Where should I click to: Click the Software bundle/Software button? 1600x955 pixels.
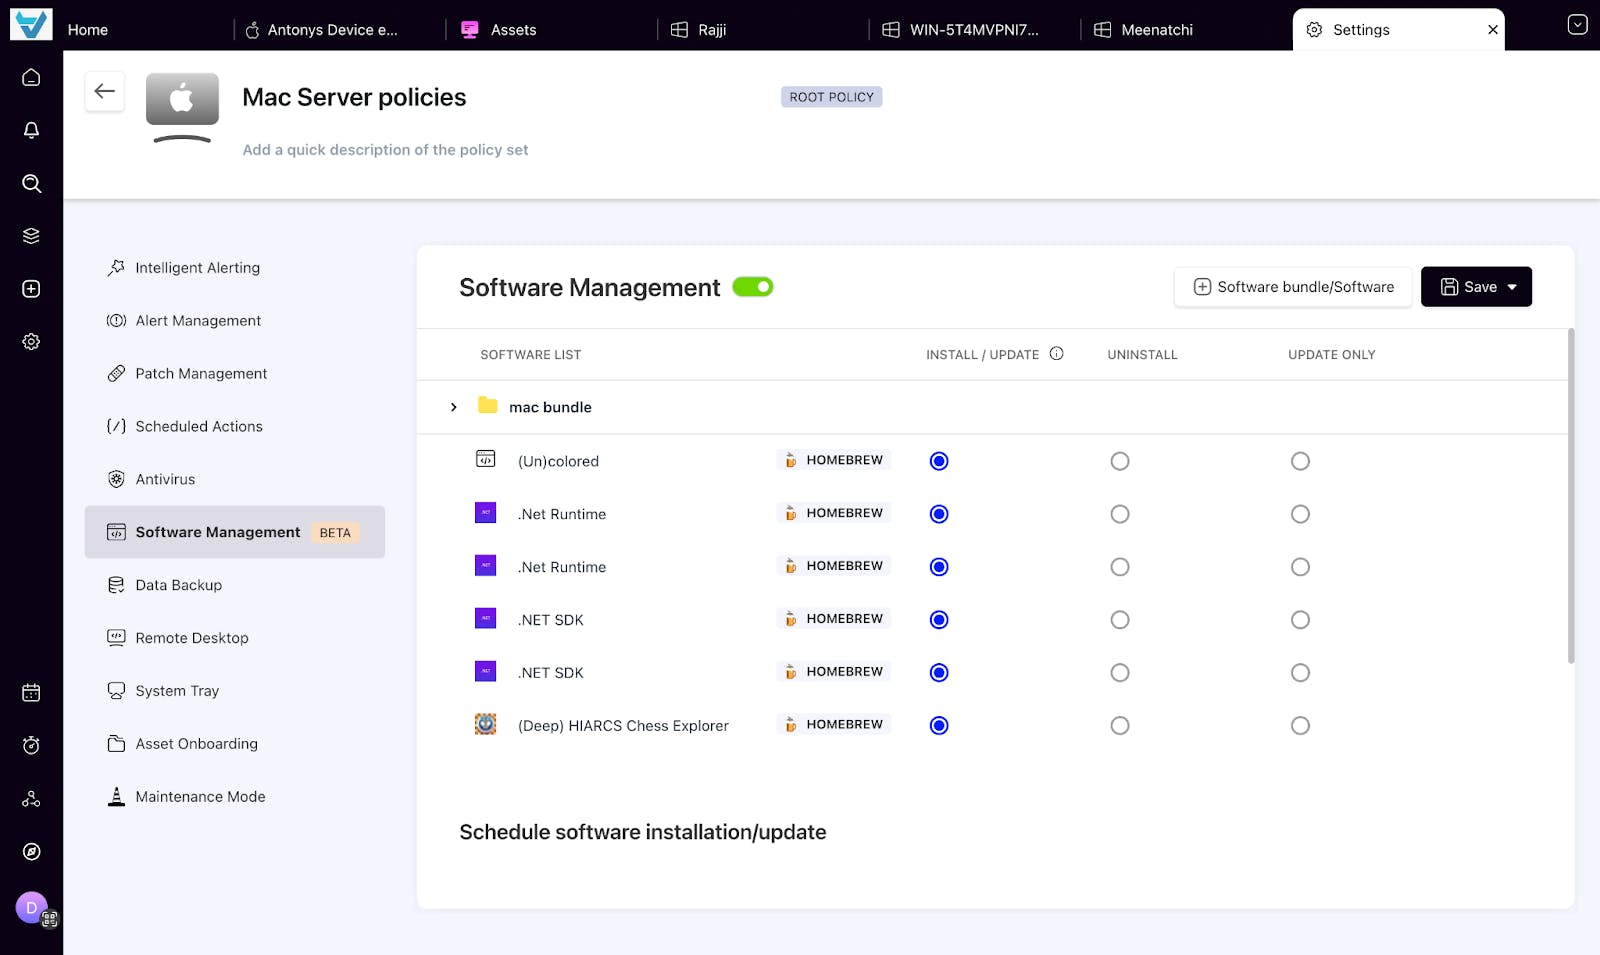coord(1293,287)
